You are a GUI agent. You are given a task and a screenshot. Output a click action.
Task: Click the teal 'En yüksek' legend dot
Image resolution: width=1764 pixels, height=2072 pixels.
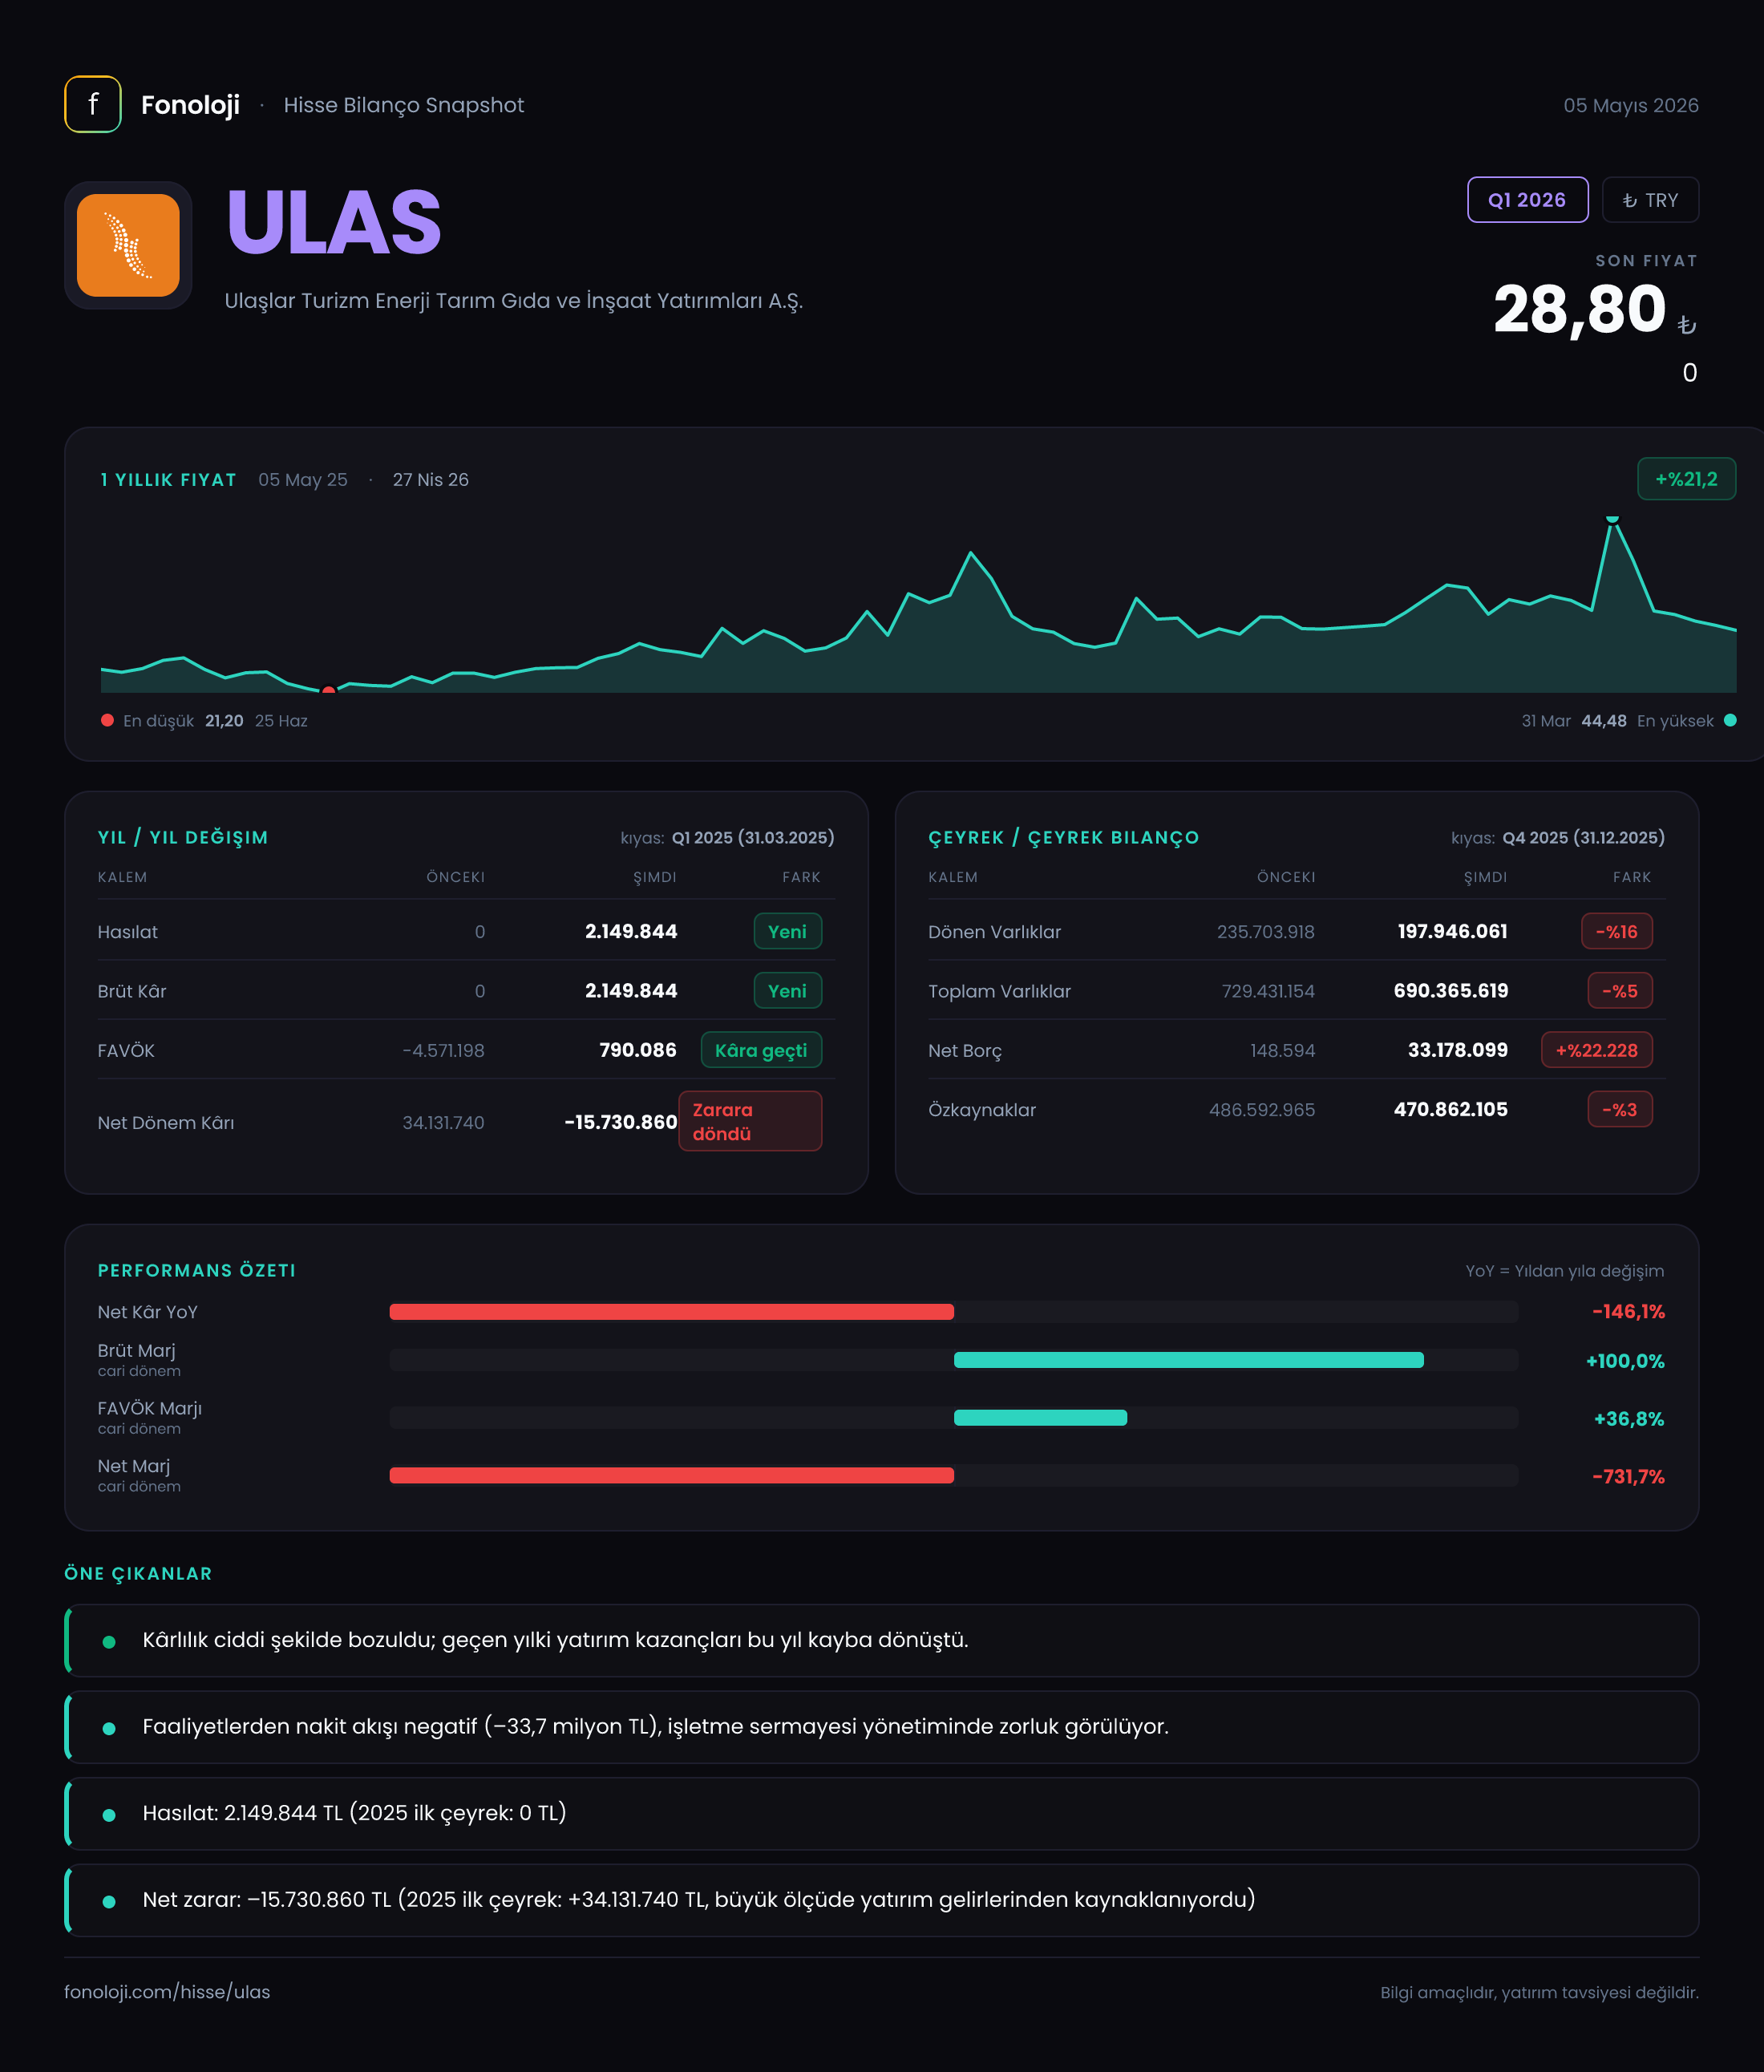coord(1730,720)
